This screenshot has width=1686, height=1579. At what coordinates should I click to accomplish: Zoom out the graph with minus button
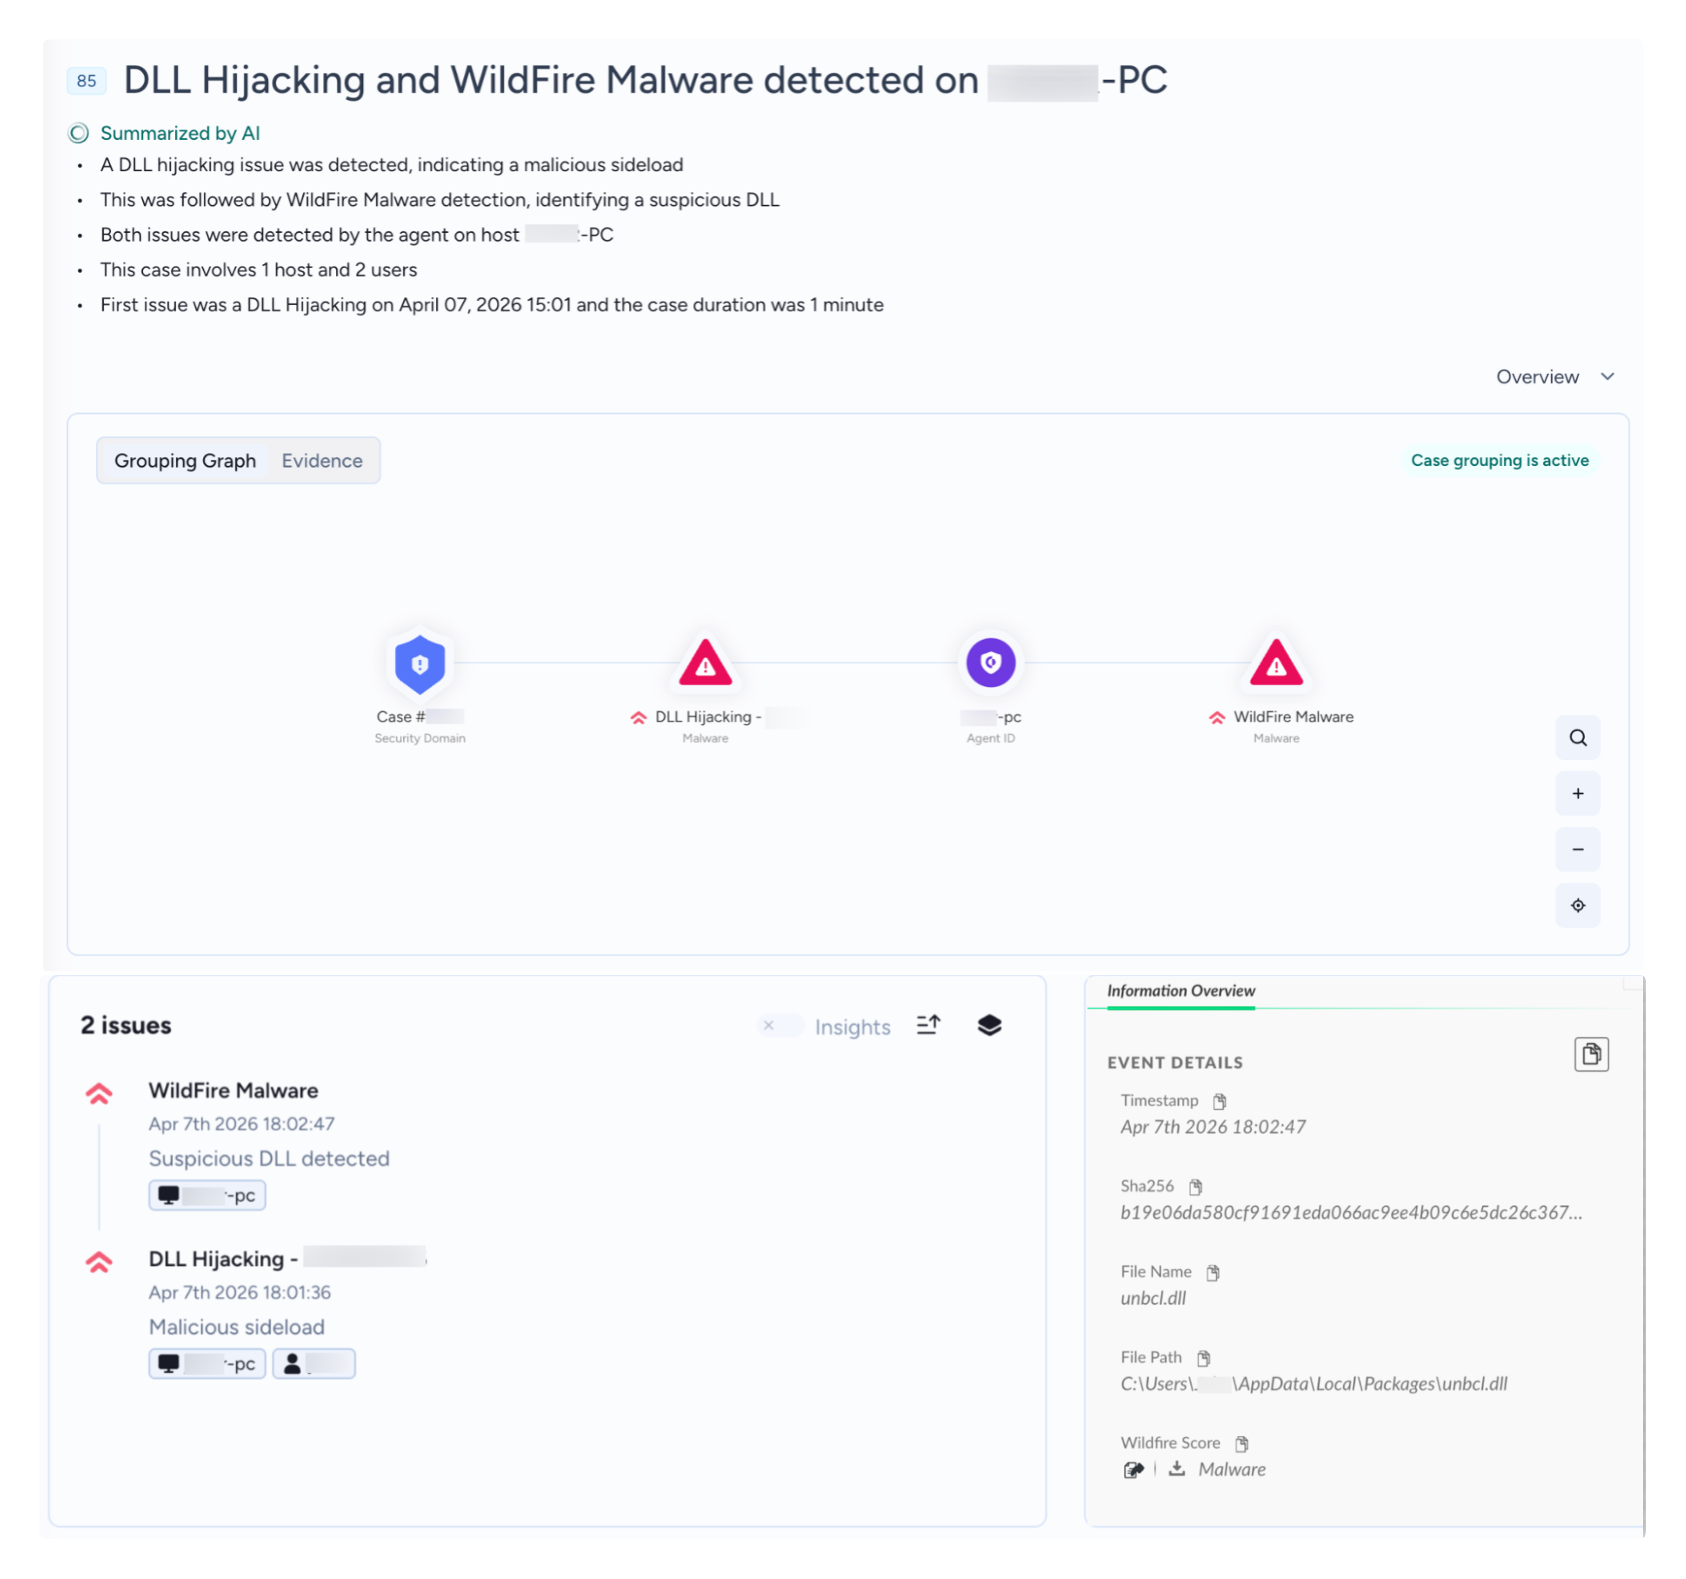(x=1578, y=850)
